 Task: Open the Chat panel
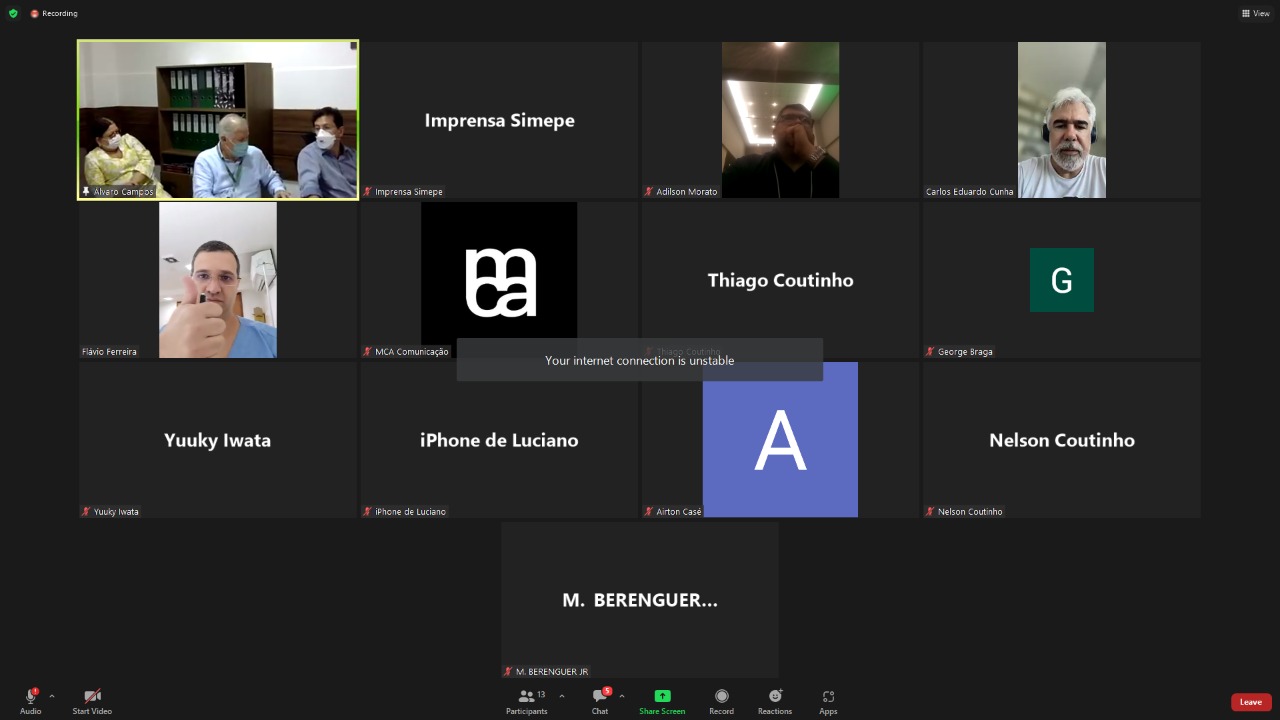pos(599,701)
